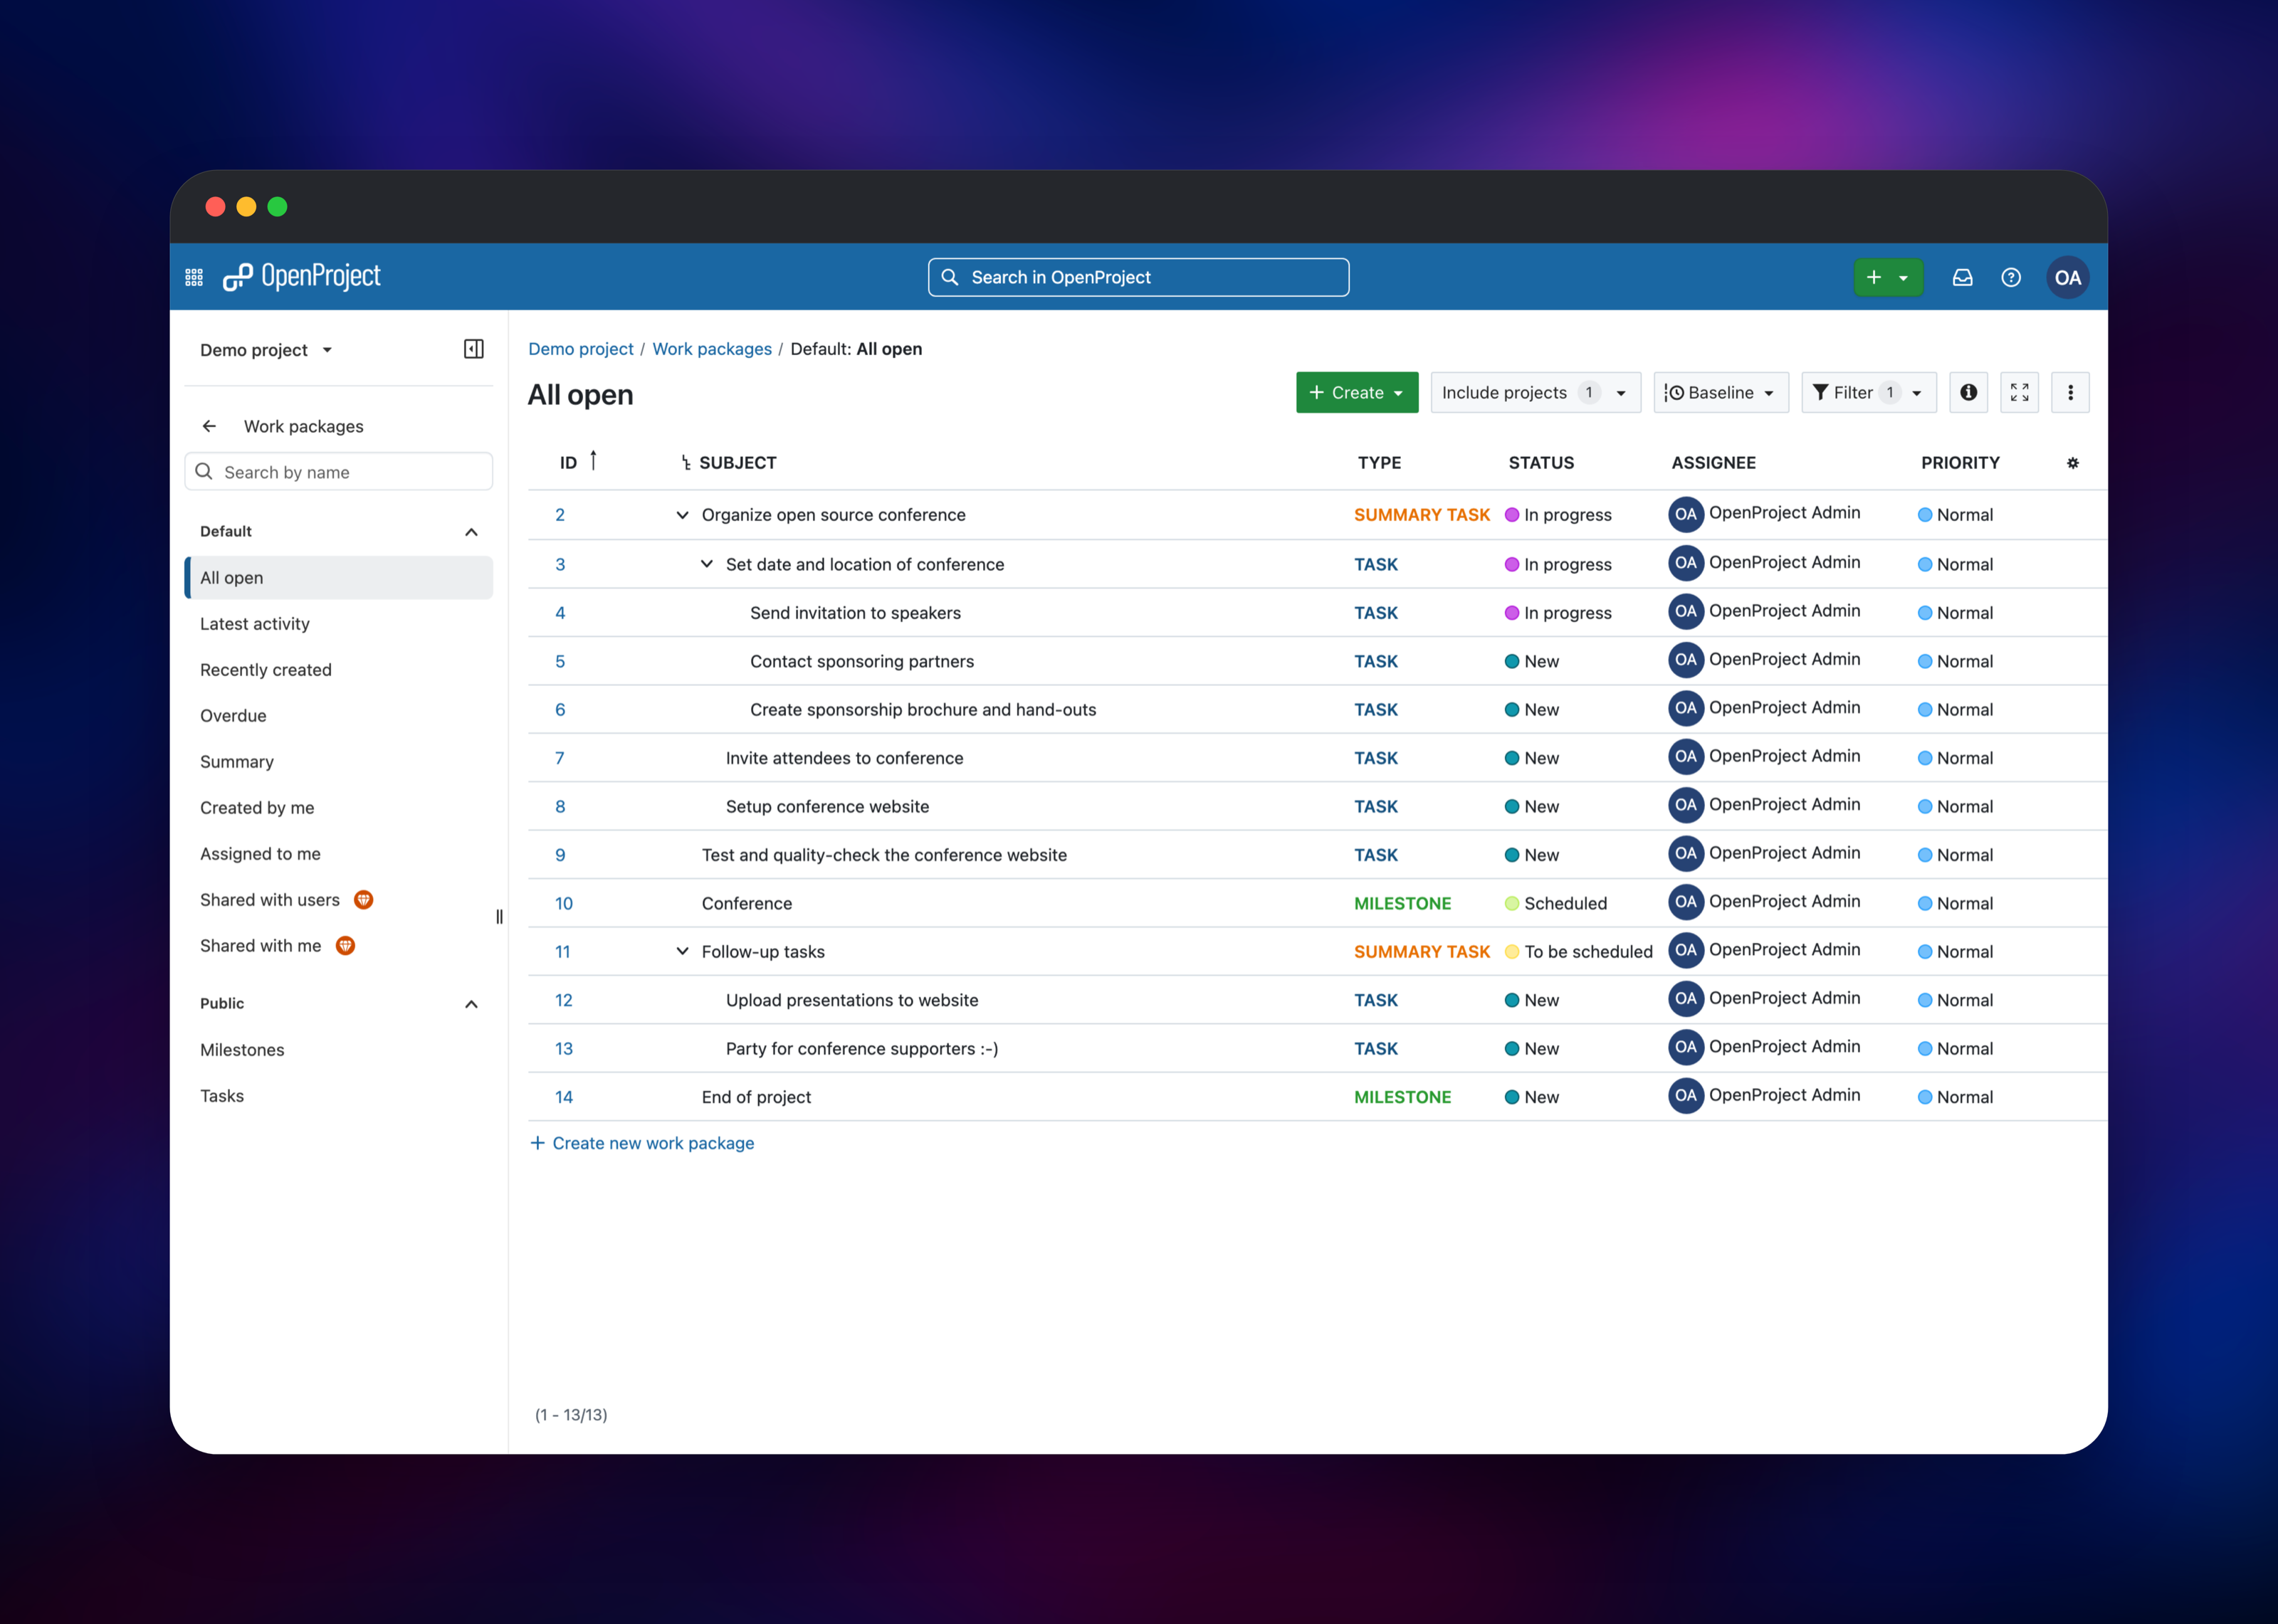Viewport: 2278px width, 1624px height.
Task: Grab the sidebar resize handle
Action: click(x=499, y=917)
